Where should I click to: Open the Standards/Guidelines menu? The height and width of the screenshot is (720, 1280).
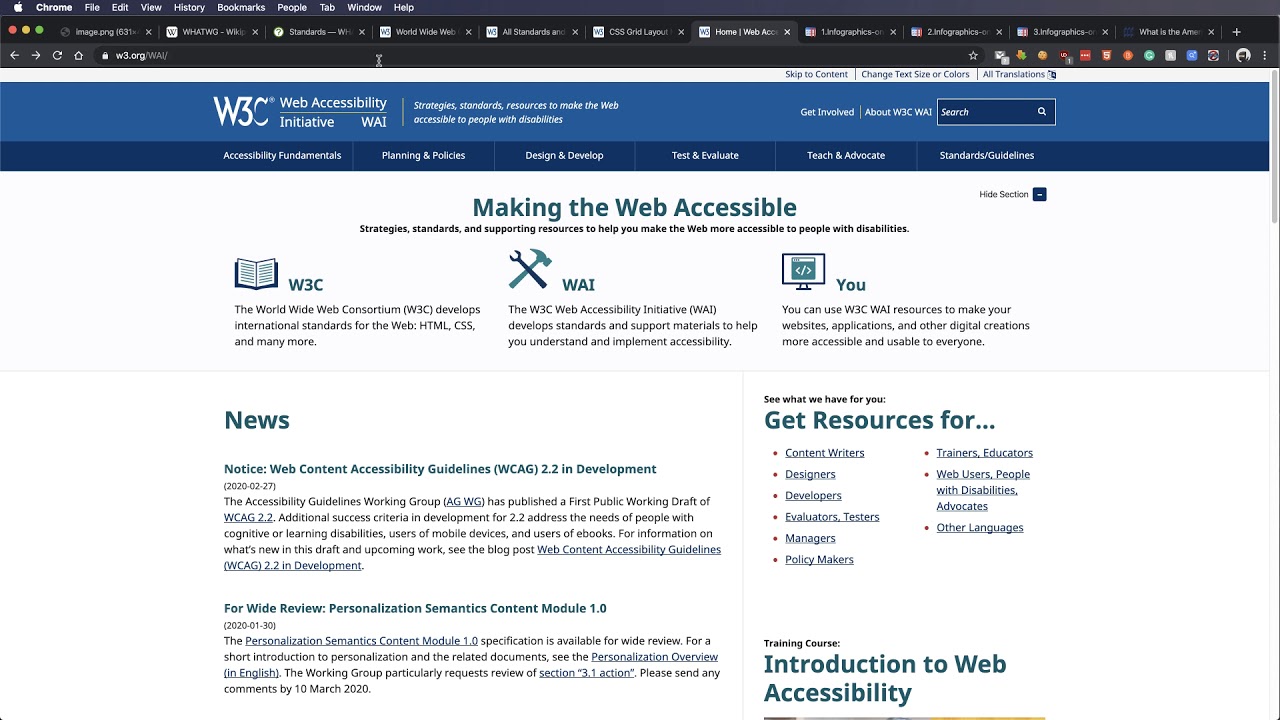987,155
